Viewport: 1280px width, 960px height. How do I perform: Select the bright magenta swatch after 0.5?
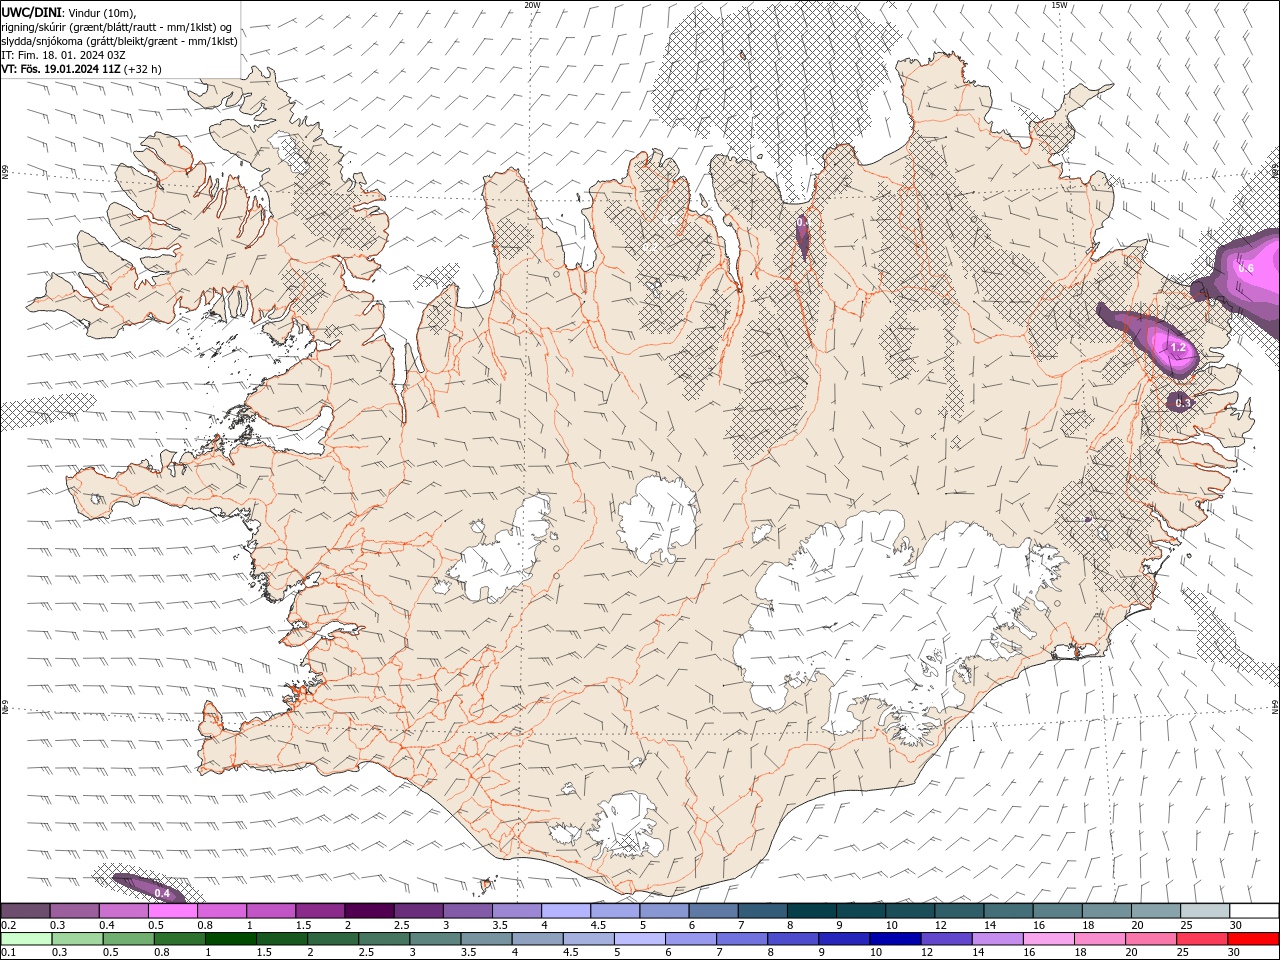172,911
